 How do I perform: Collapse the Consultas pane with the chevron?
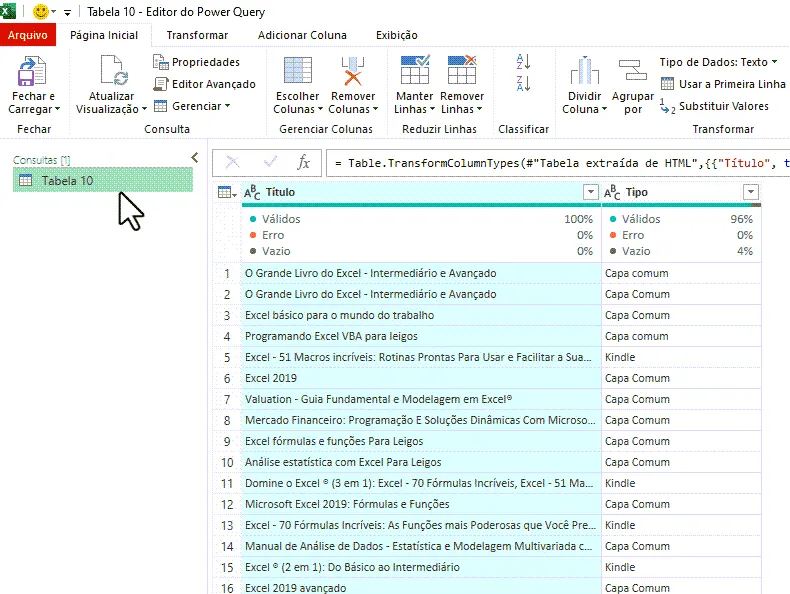[x=195, y=158]
